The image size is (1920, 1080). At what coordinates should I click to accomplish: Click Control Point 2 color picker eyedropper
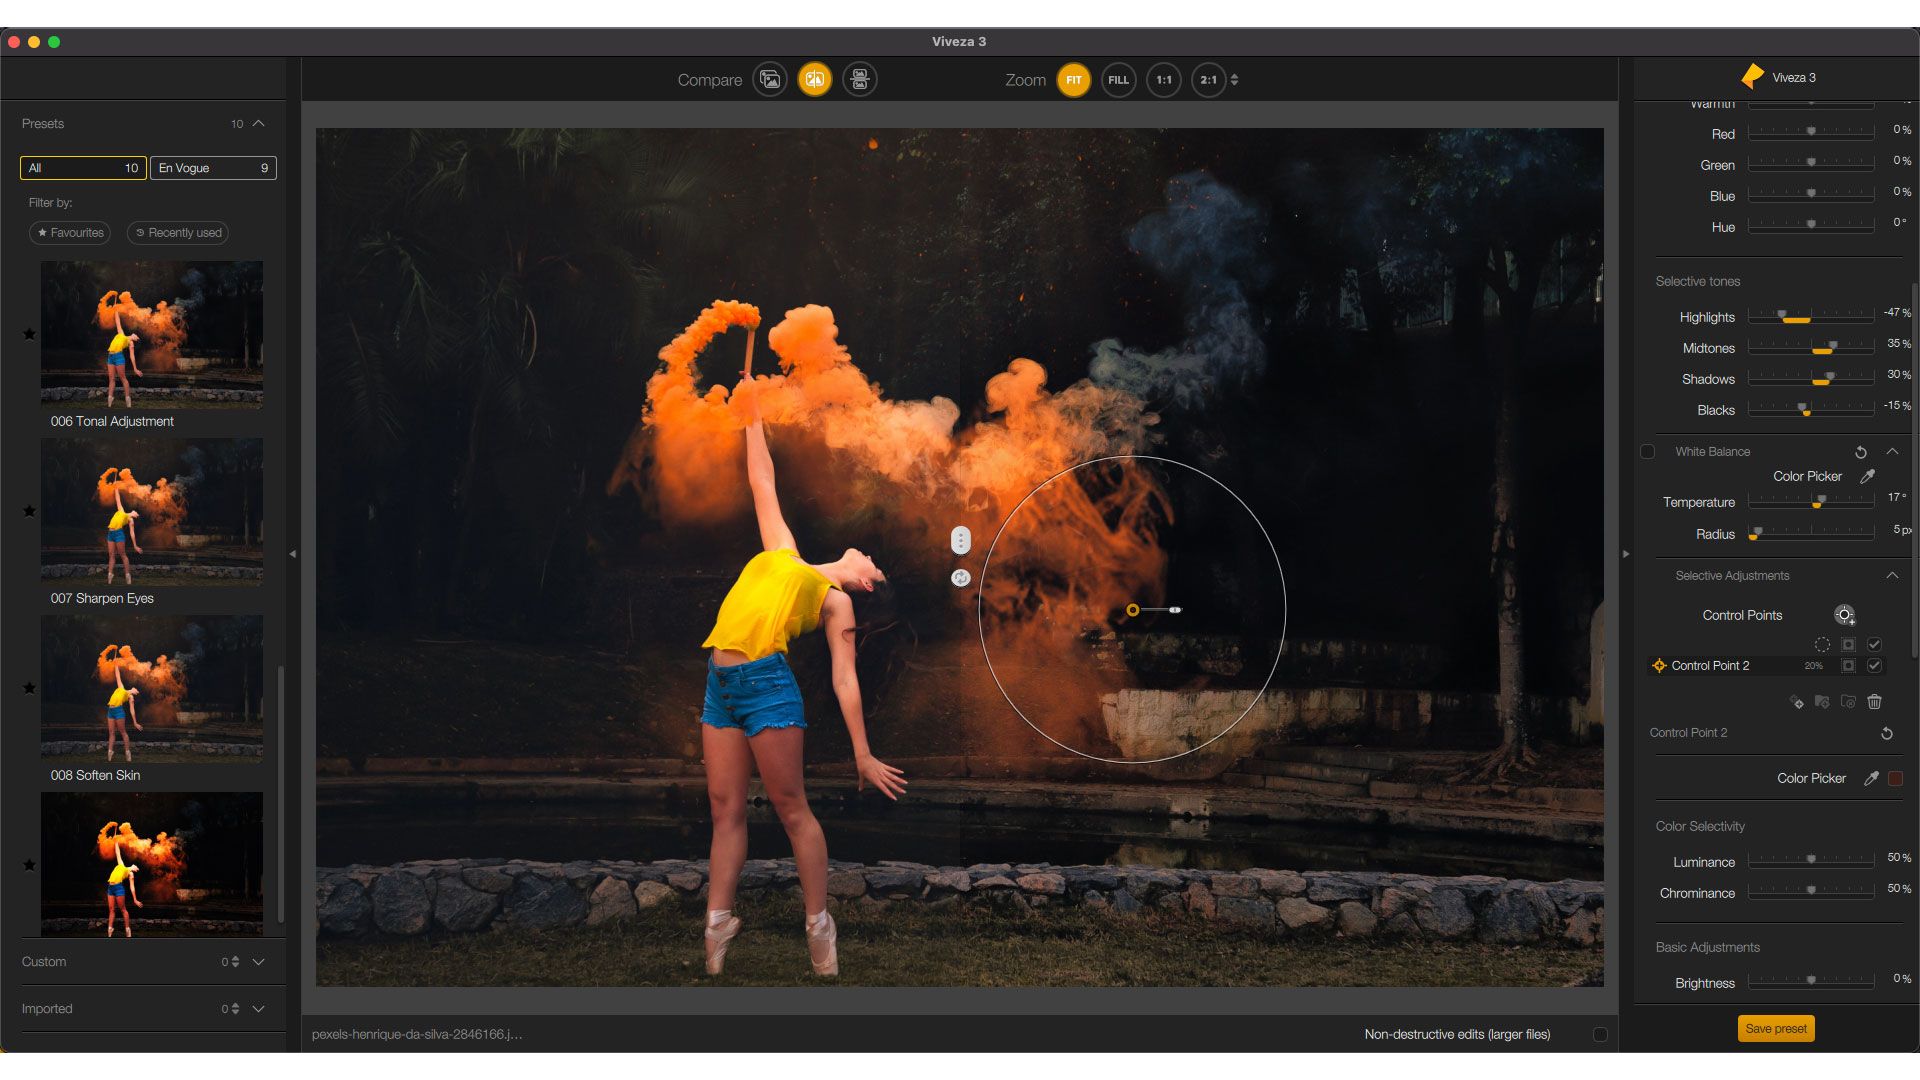(x=1871, y=778)
